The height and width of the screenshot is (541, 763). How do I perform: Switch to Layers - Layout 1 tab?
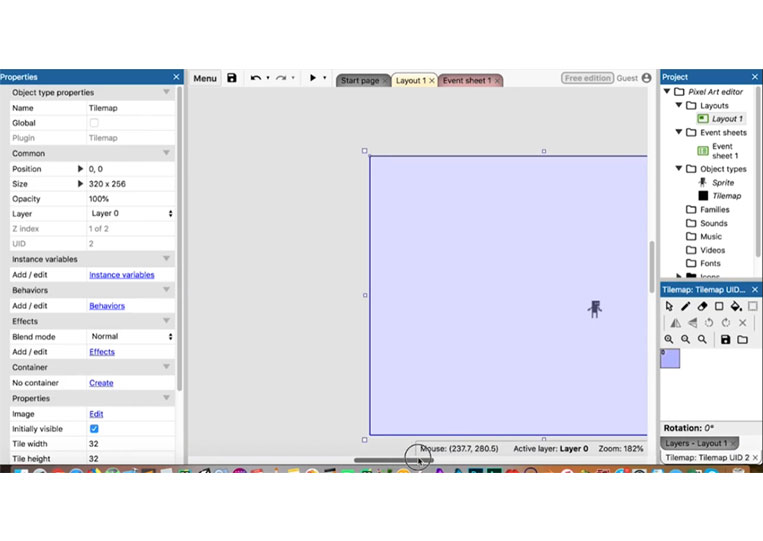[696, 443]
